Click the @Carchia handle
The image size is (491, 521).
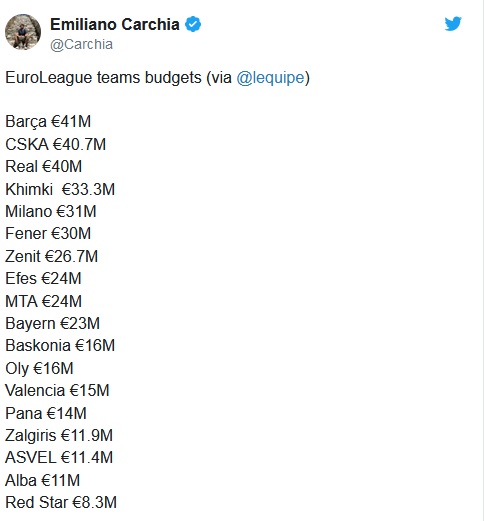point(81,44)
